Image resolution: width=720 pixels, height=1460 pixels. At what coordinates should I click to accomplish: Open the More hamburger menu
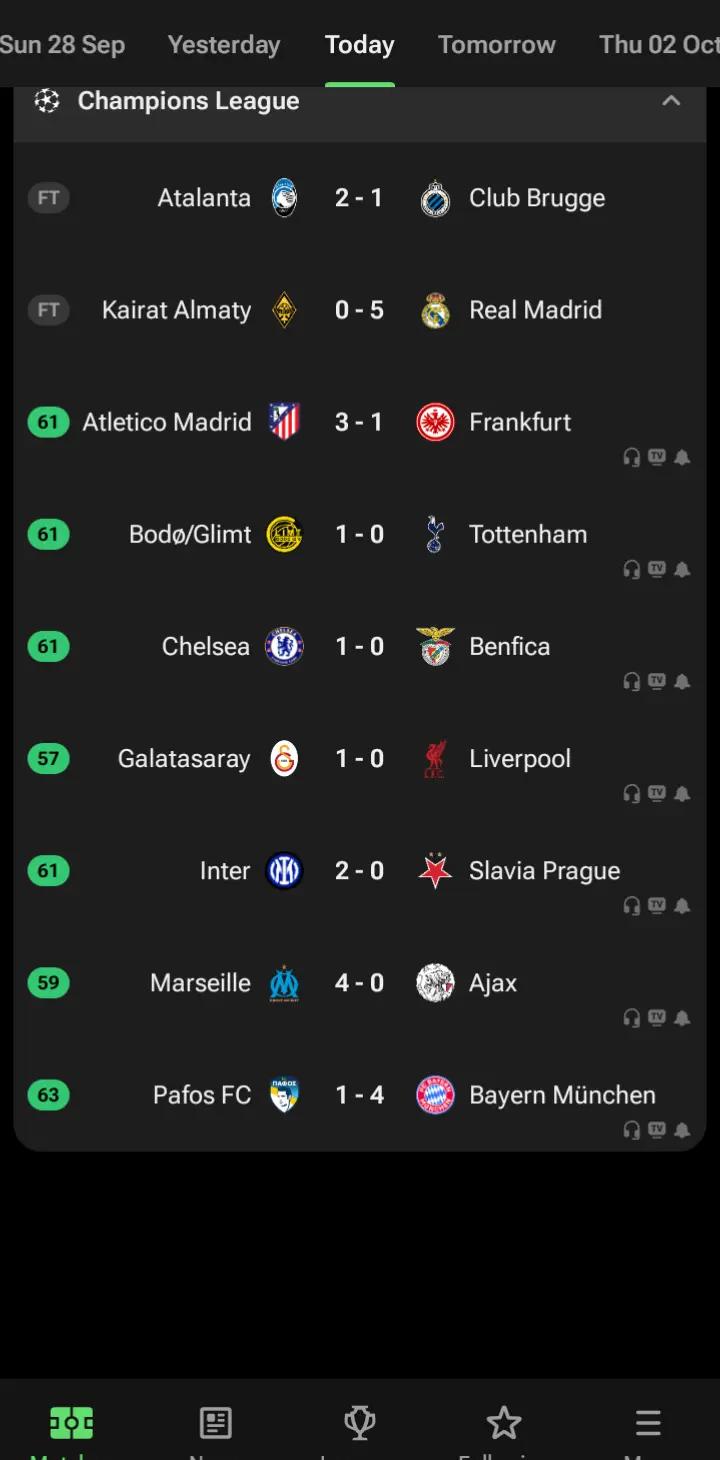click(647, 1422)
